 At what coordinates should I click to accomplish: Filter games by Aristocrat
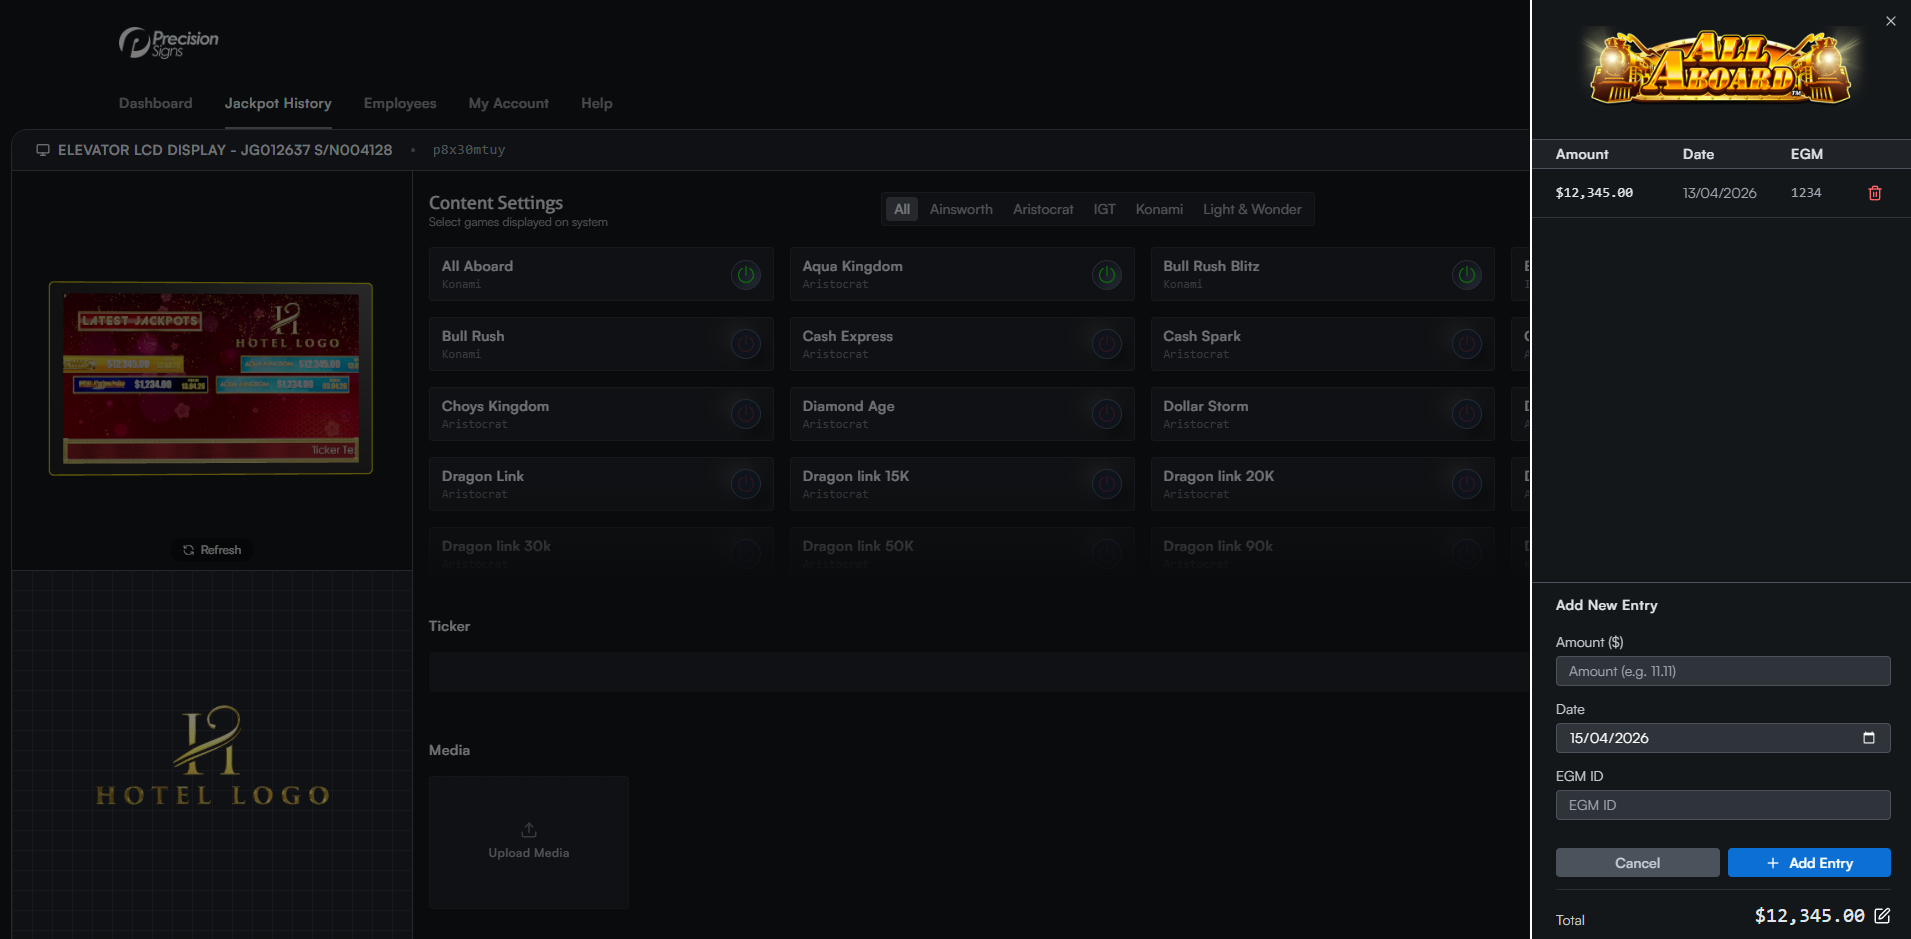coord(1043,209)
